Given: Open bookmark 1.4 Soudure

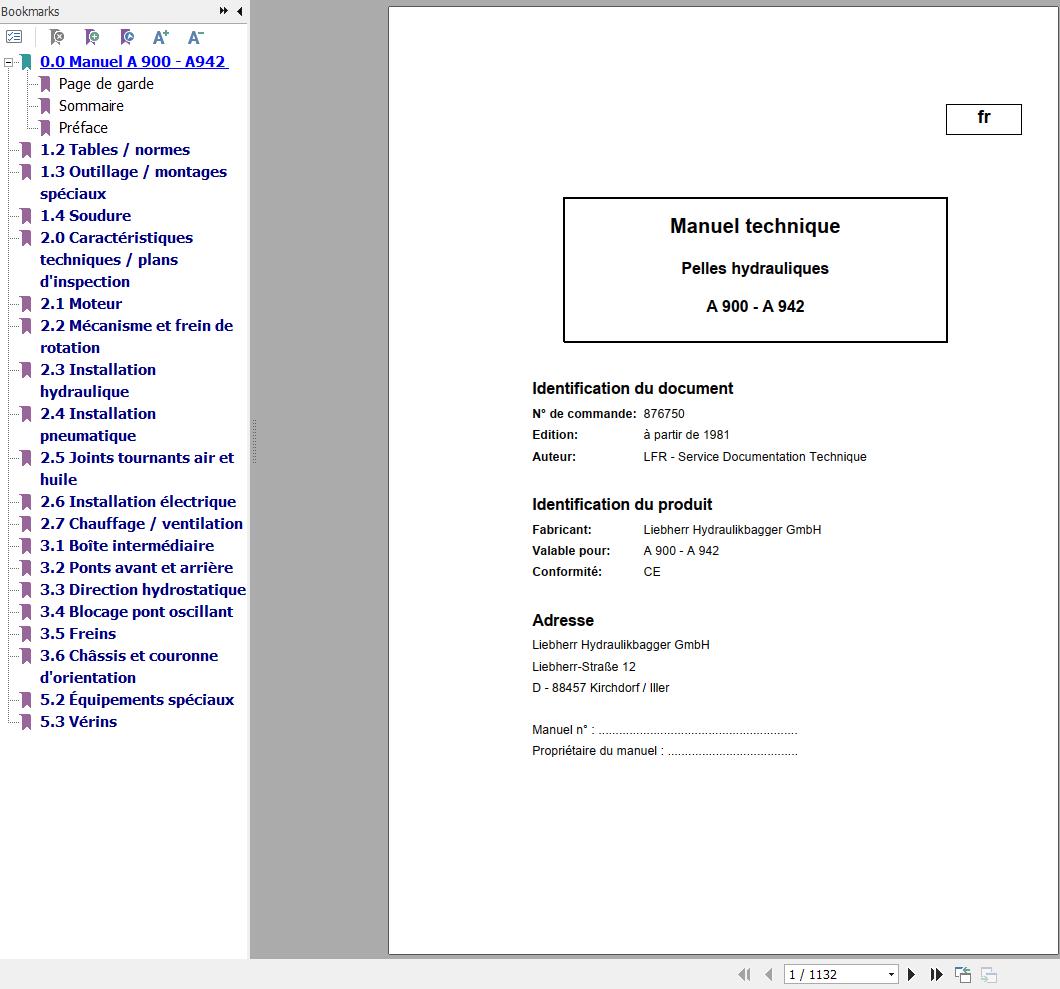Looking at the screenshot, I should (85, 216).
